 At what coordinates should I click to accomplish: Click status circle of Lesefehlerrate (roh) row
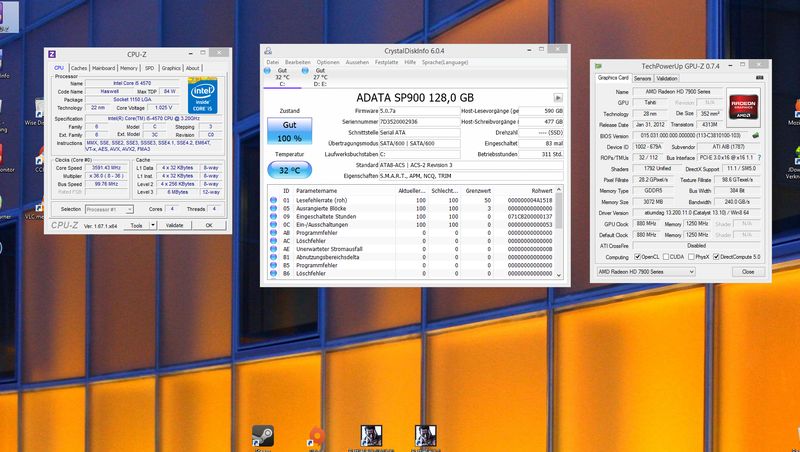coord(273,200)
